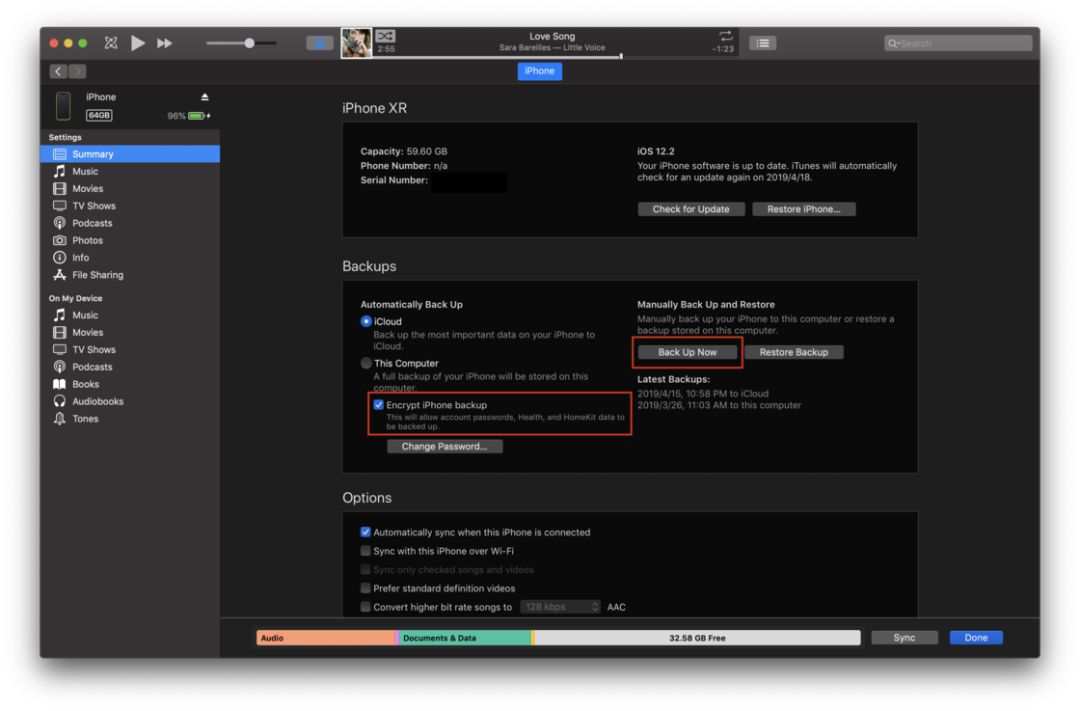Enable Prefer standard definition videos

point(366,588)
